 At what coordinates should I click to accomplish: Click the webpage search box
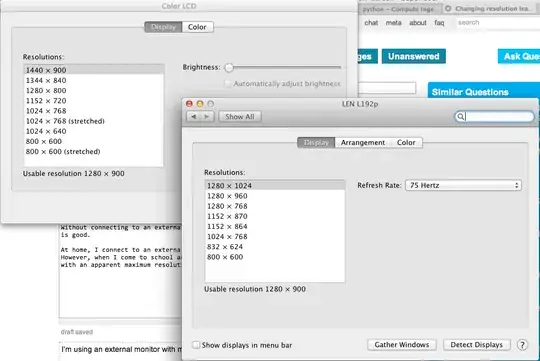click(x=498, y=23)
